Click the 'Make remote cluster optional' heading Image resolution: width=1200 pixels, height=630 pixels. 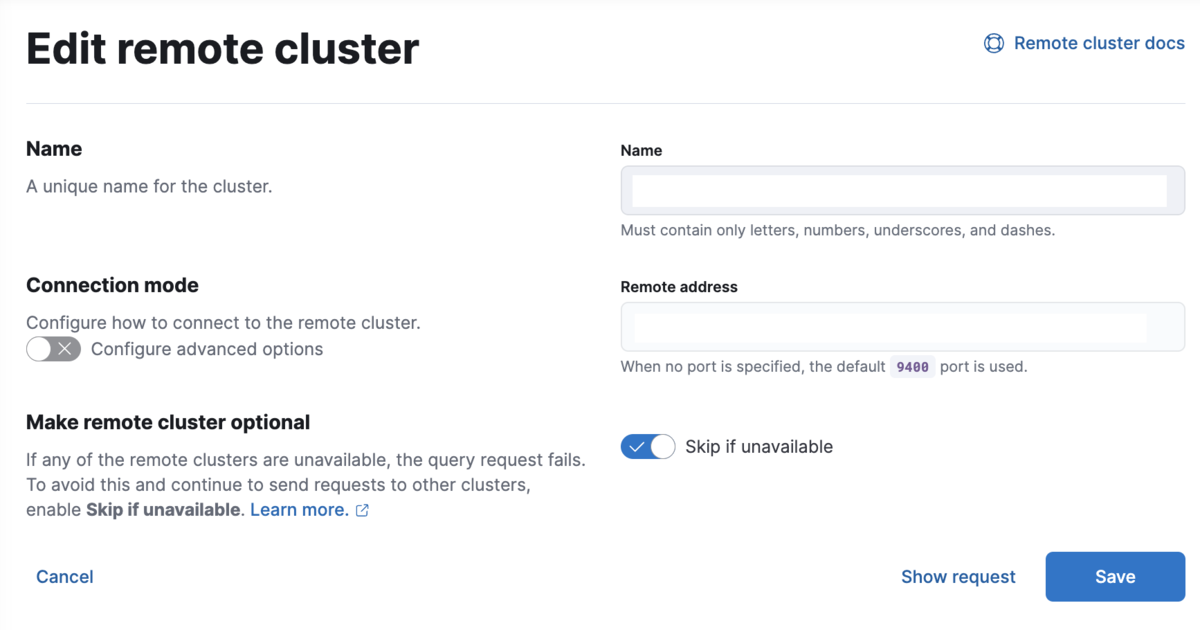click(x=168, y=422)
